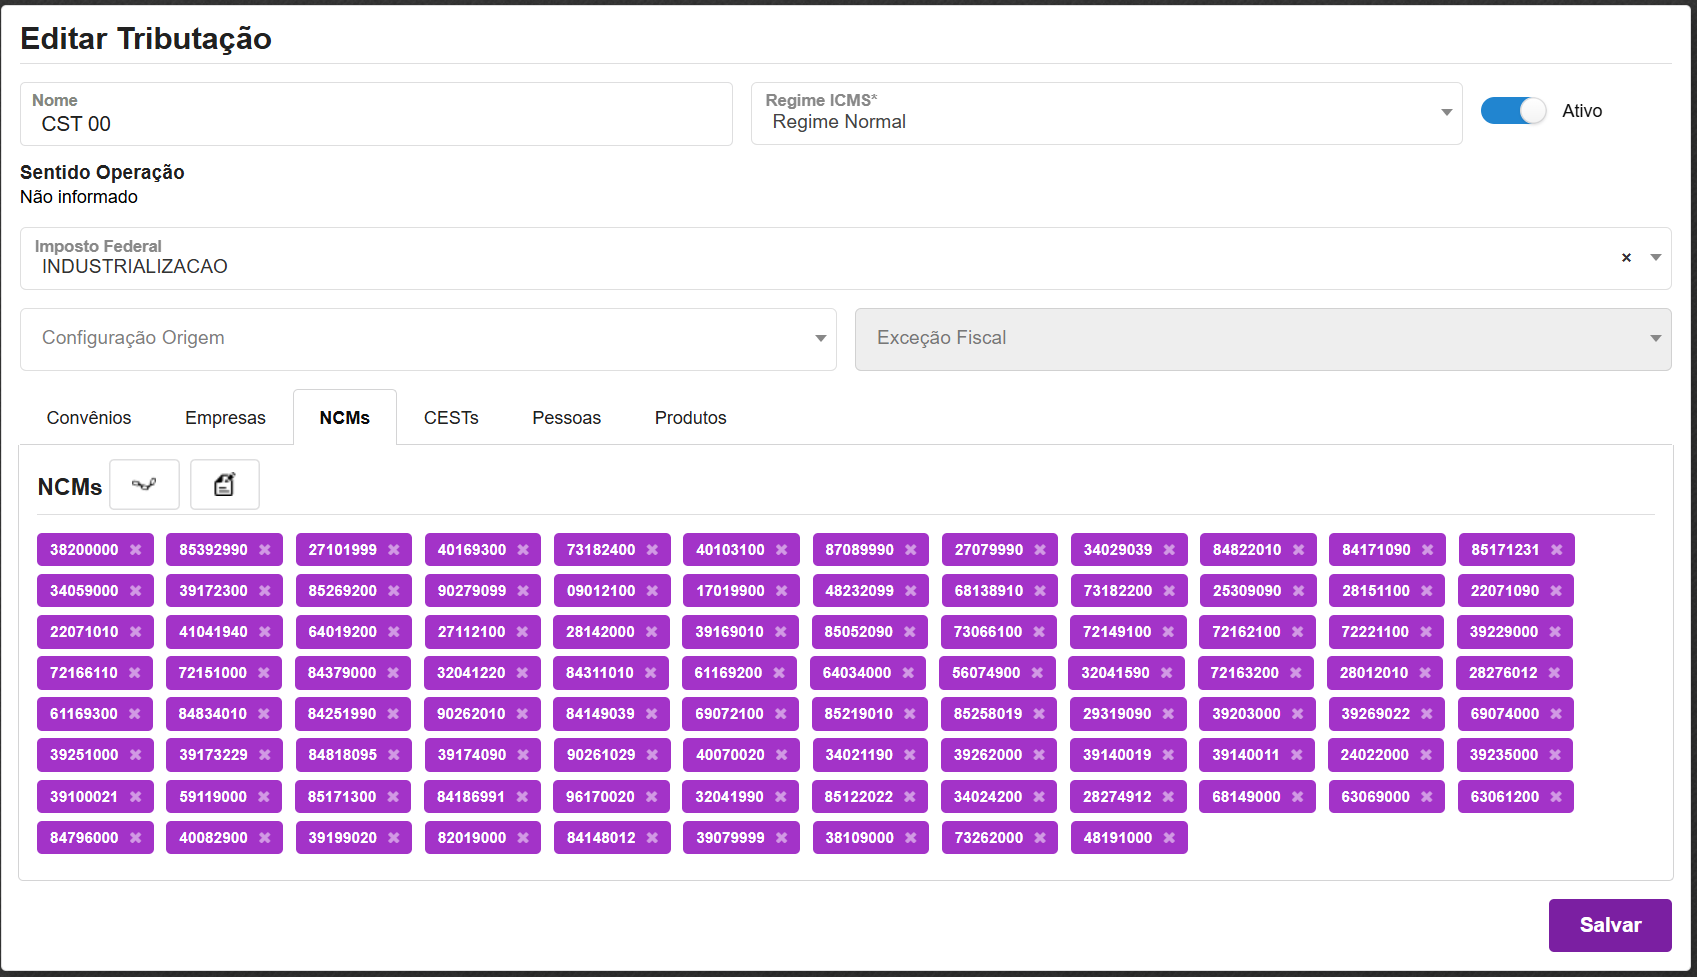Clear the Imposto Federal selection
This screenshot has height=977, width=1697.
[1626, 258]
